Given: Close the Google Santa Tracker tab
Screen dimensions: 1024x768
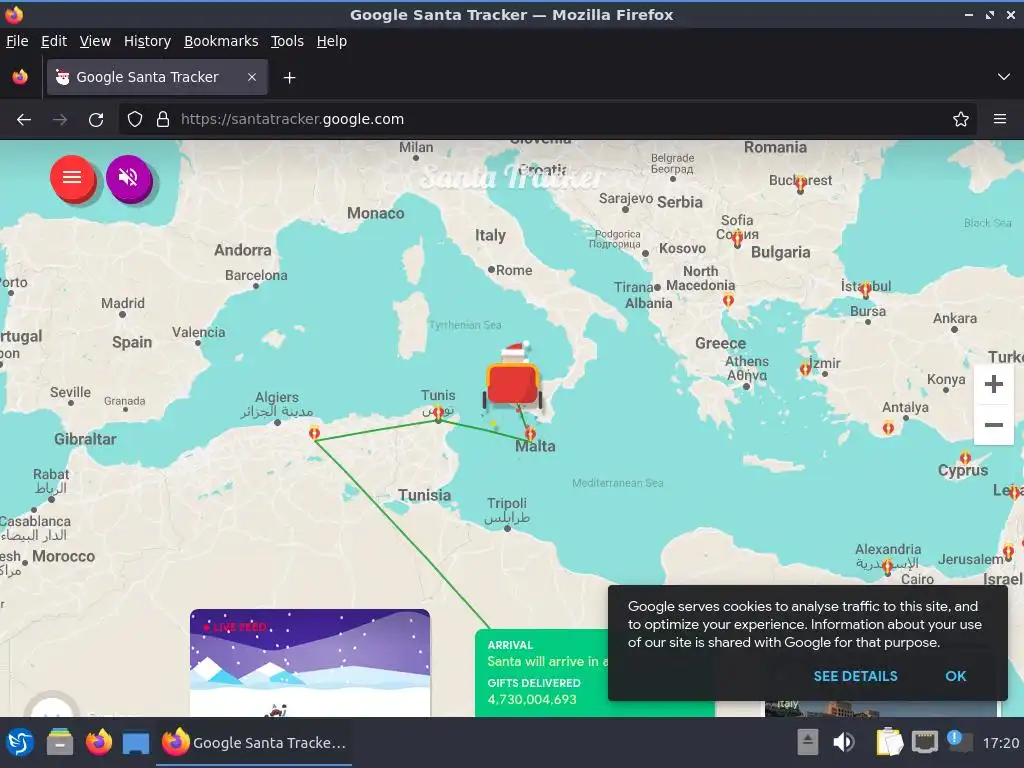Looking at the screenshot, I should coord(251,77).
